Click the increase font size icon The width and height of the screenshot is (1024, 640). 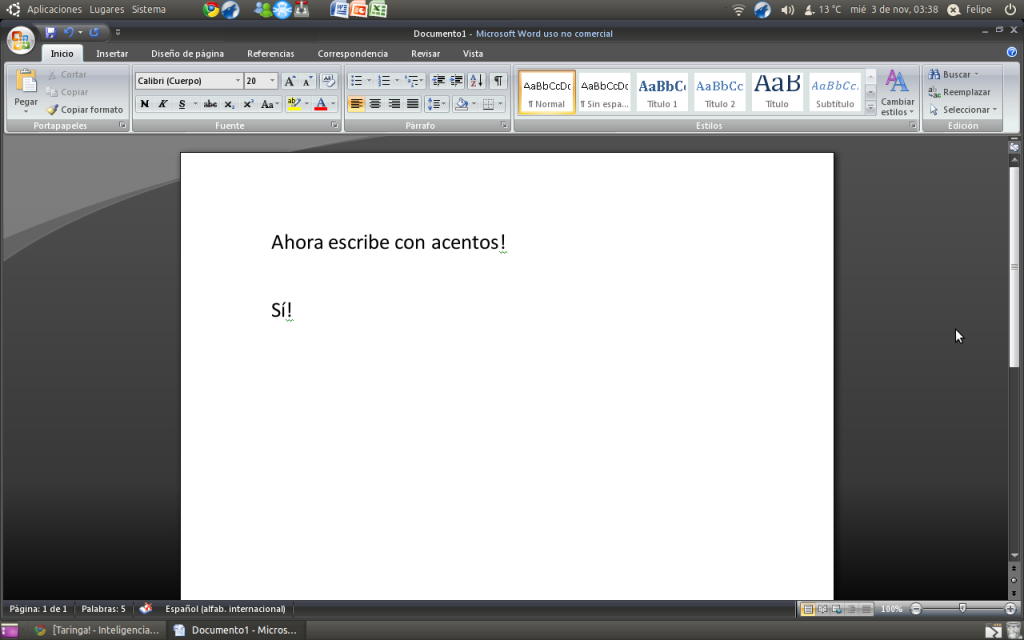(x=289, y=81)
